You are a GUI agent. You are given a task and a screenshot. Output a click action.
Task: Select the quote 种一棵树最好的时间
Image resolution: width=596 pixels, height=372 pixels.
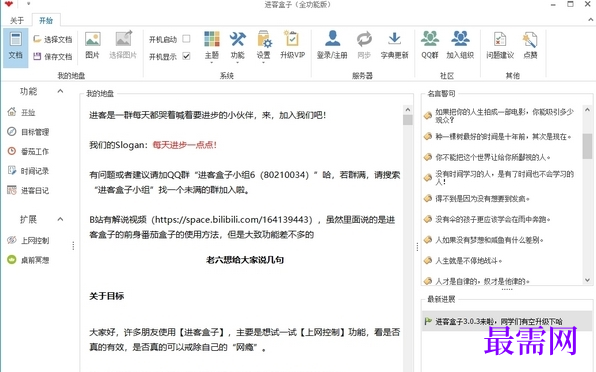click(x=503, y=137)
